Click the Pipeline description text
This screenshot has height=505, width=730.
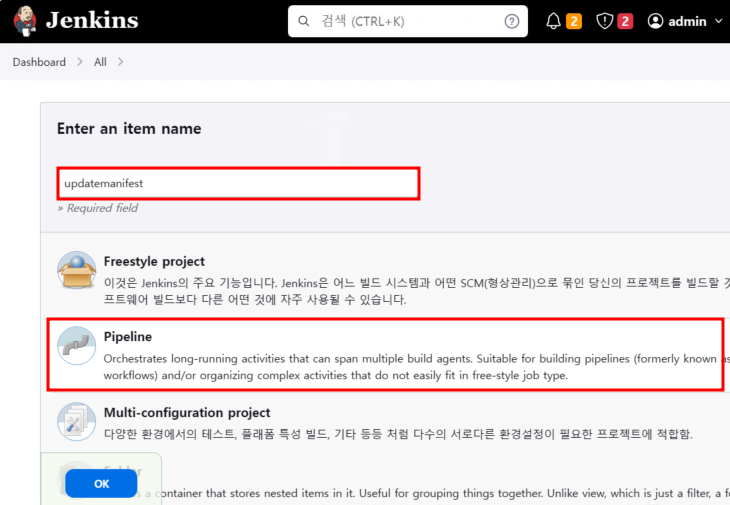pos(417,367)
